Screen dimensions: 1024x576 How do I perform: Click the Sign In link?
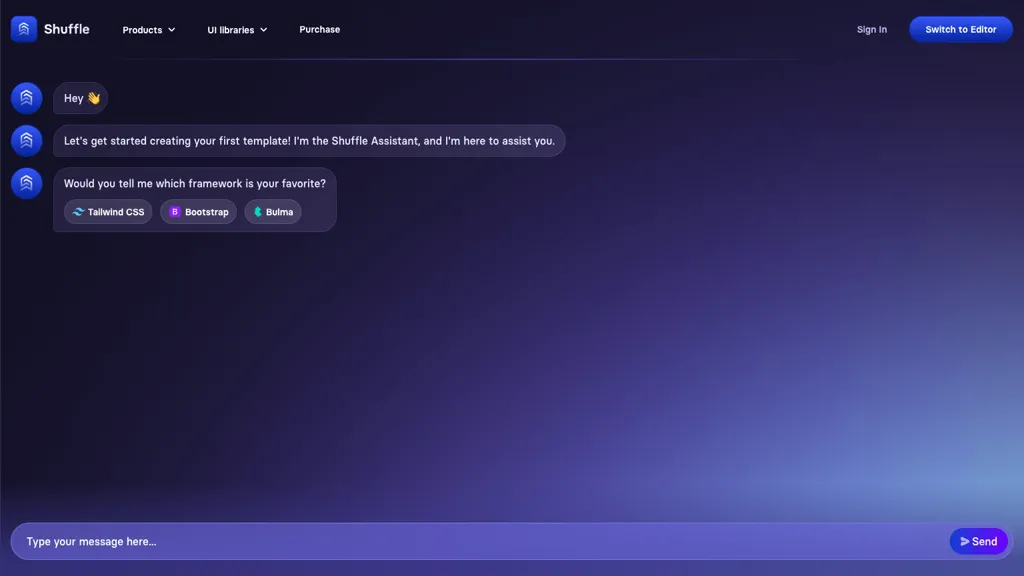click(x=872, y=29)
